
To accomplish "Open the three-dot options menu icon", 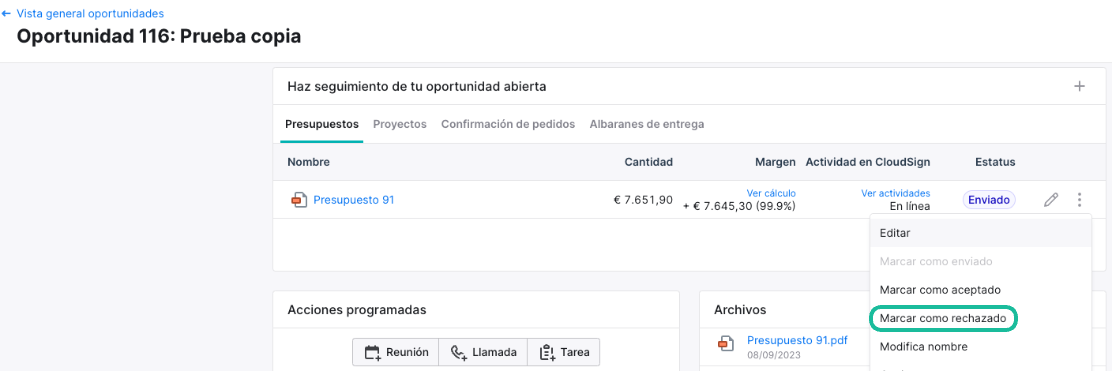I will click(1079, 200).
